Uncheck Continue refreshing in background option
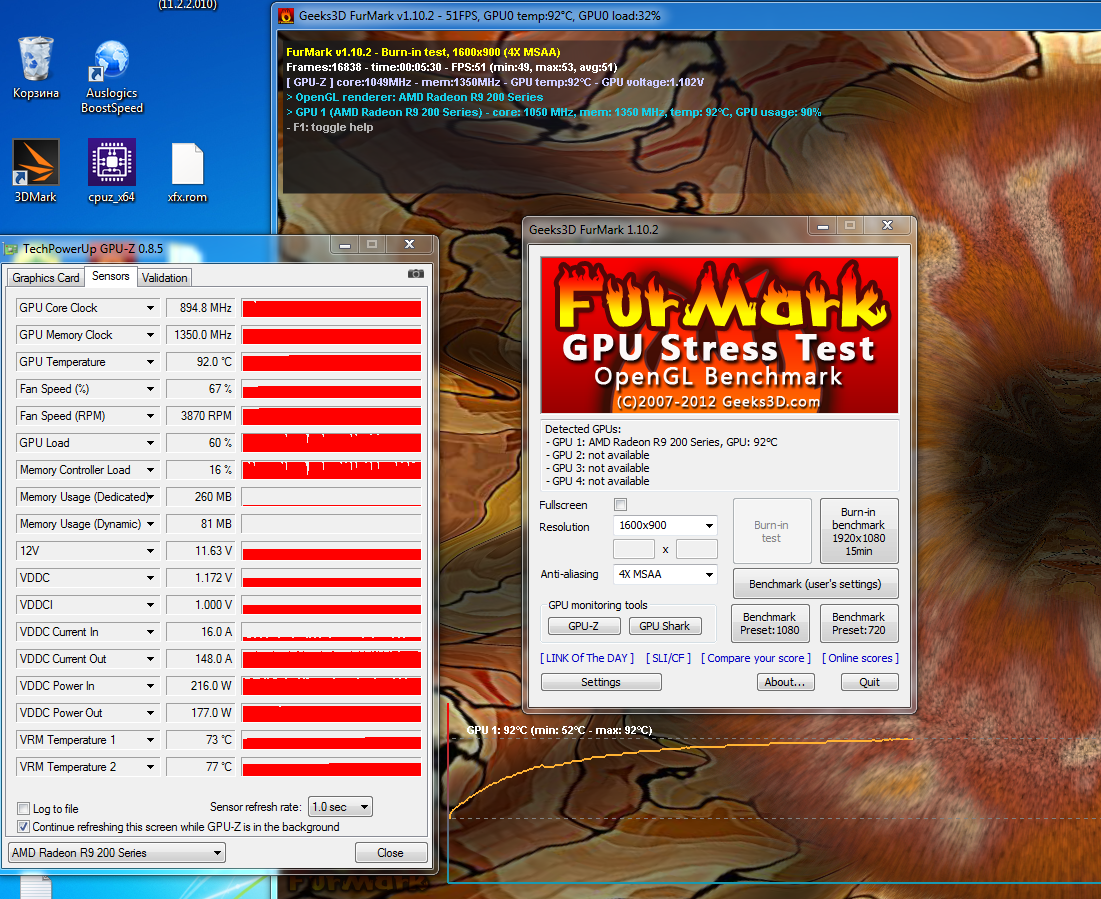 point(23,827)
